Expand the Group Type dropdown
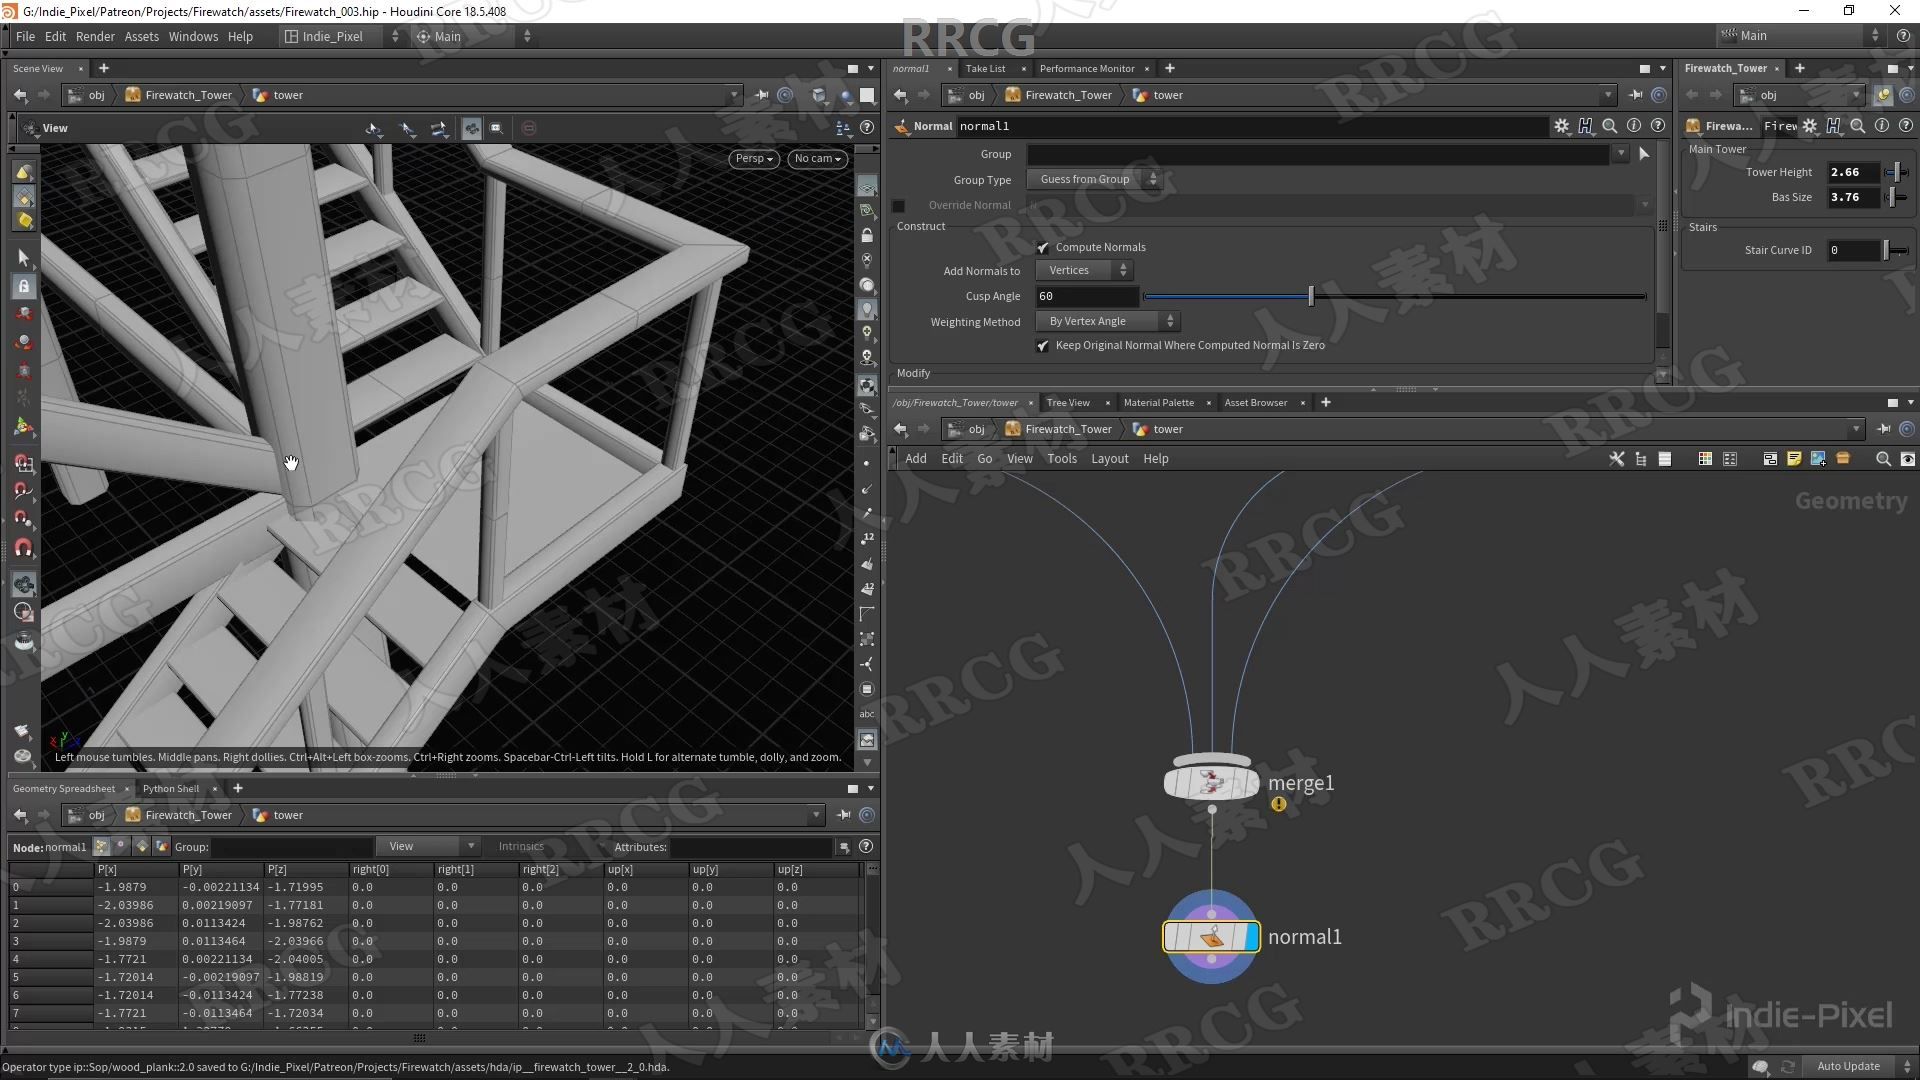1920x1080 pixels. (1096, 178)
